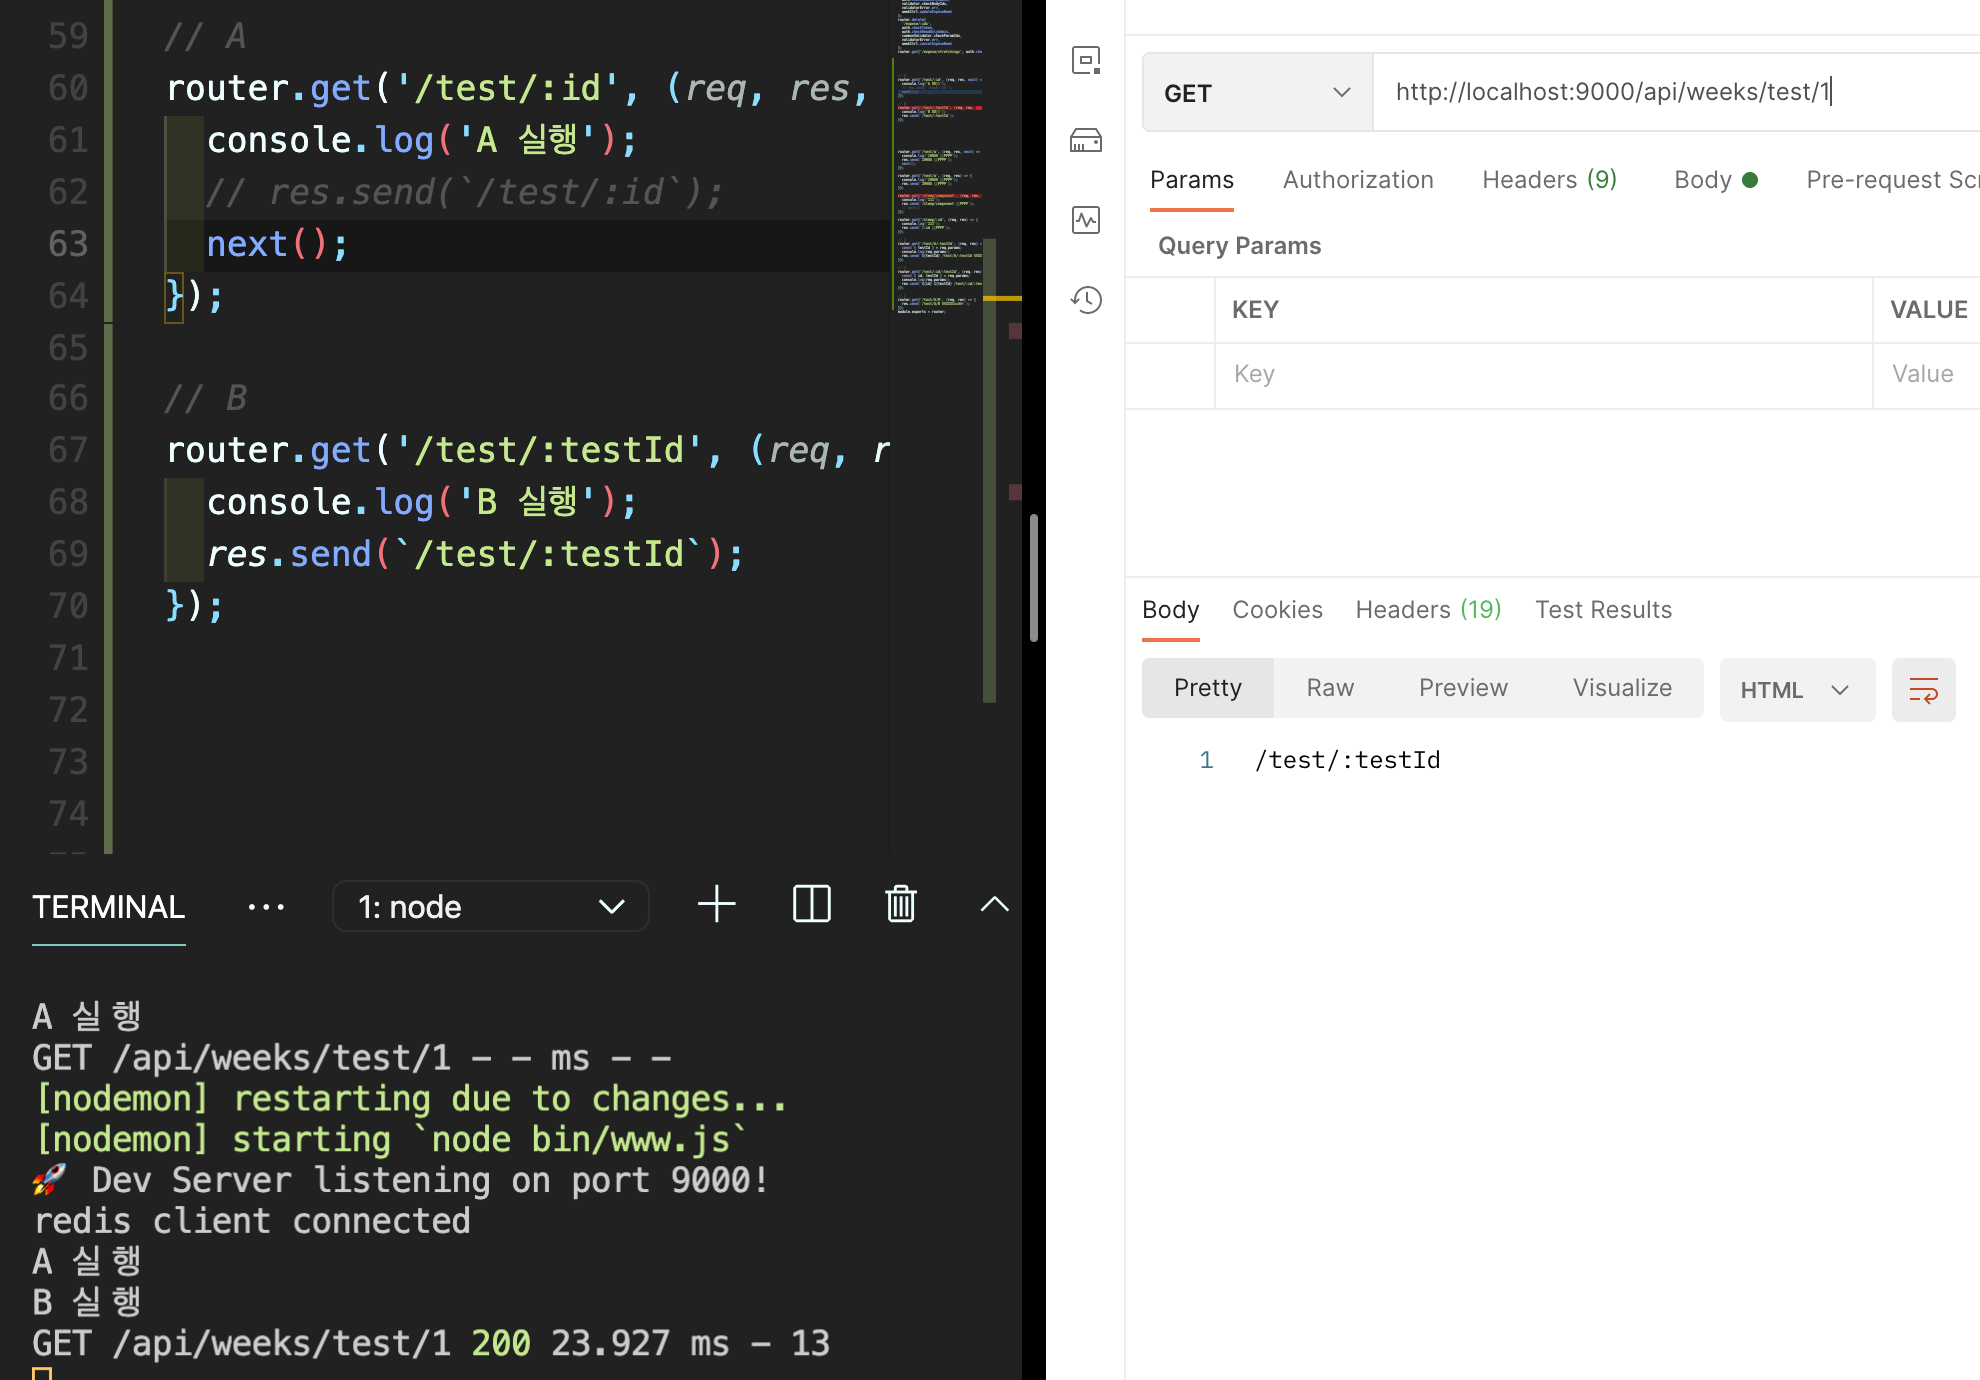Open terminal panel more actions ellipsis
1980x1380 pixels.
point(266,907)
